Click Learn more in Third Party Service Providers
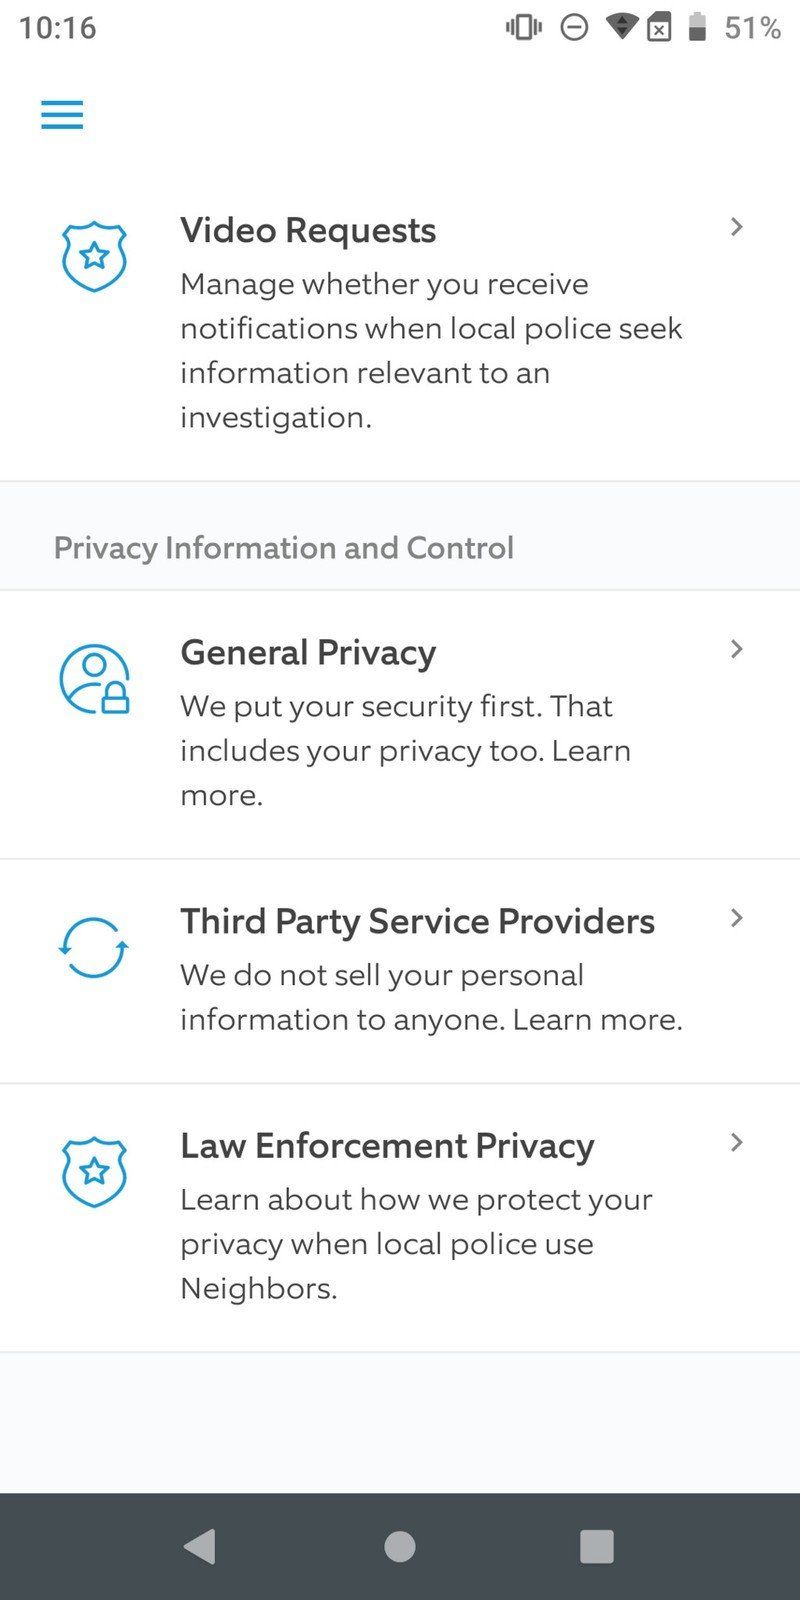Screen dimensions: 800x1600 pos(597,1019)
